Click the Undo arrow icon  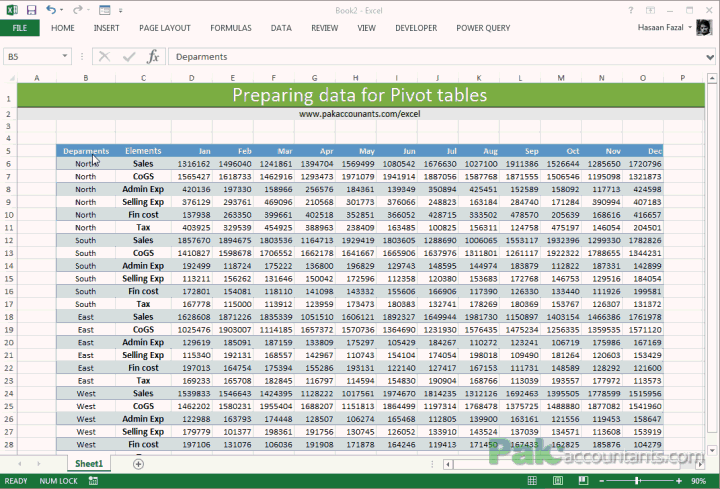point(51,10)
